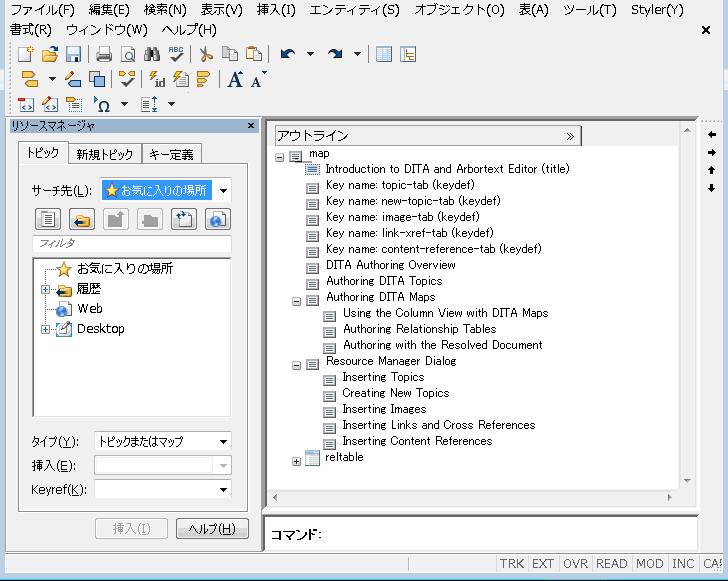Select Inserting Content References in outline
Screen dimensions: 728x581
417,441
